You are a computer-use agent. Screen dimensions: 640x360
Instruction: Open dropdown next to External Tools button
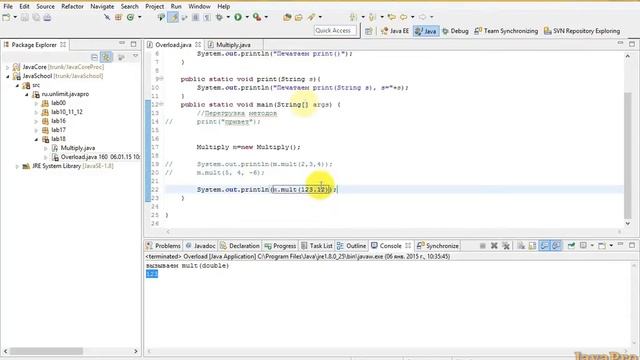(266, 17)
